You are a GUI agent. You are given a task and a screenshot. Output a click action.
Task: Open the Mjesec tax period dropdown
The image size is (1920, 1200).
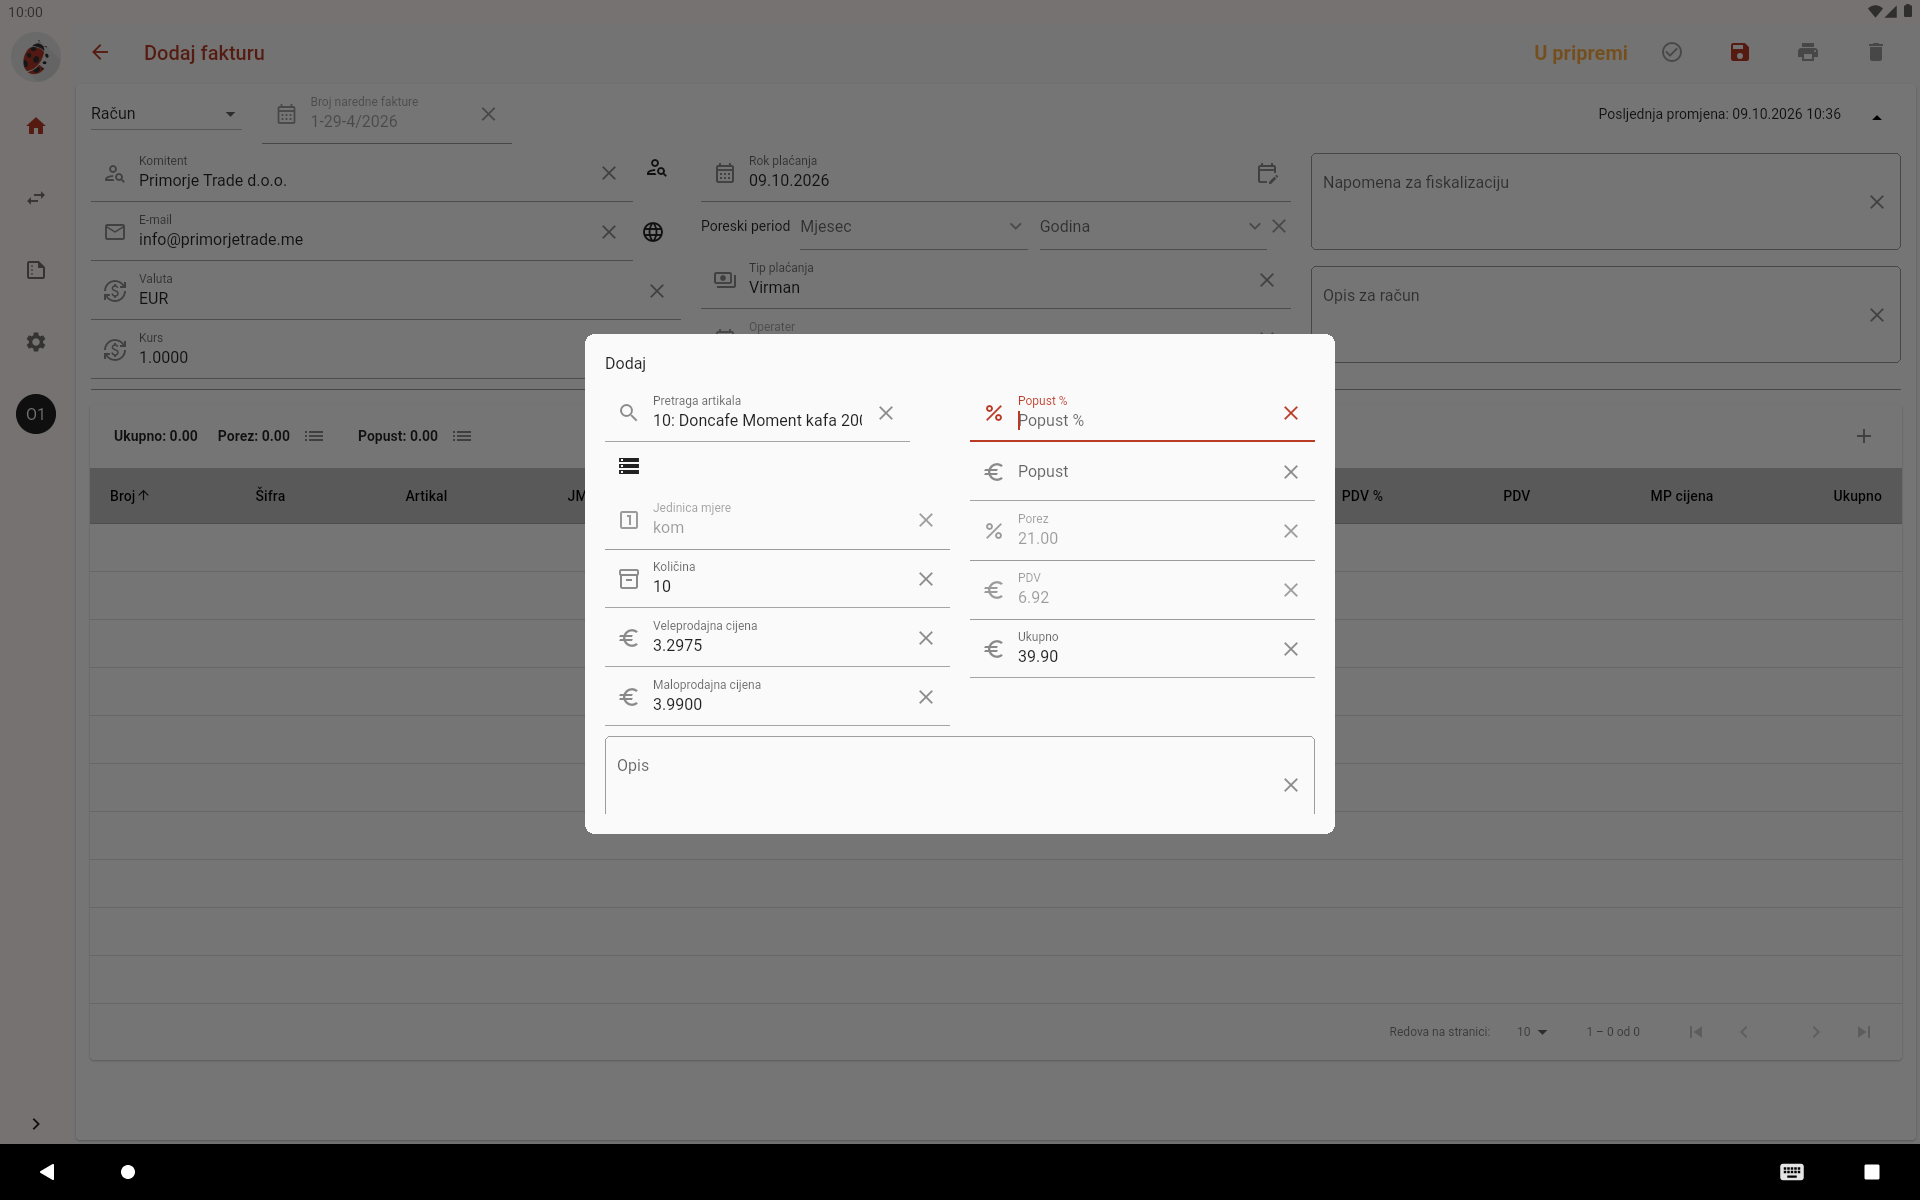click(x=913, y=227)
